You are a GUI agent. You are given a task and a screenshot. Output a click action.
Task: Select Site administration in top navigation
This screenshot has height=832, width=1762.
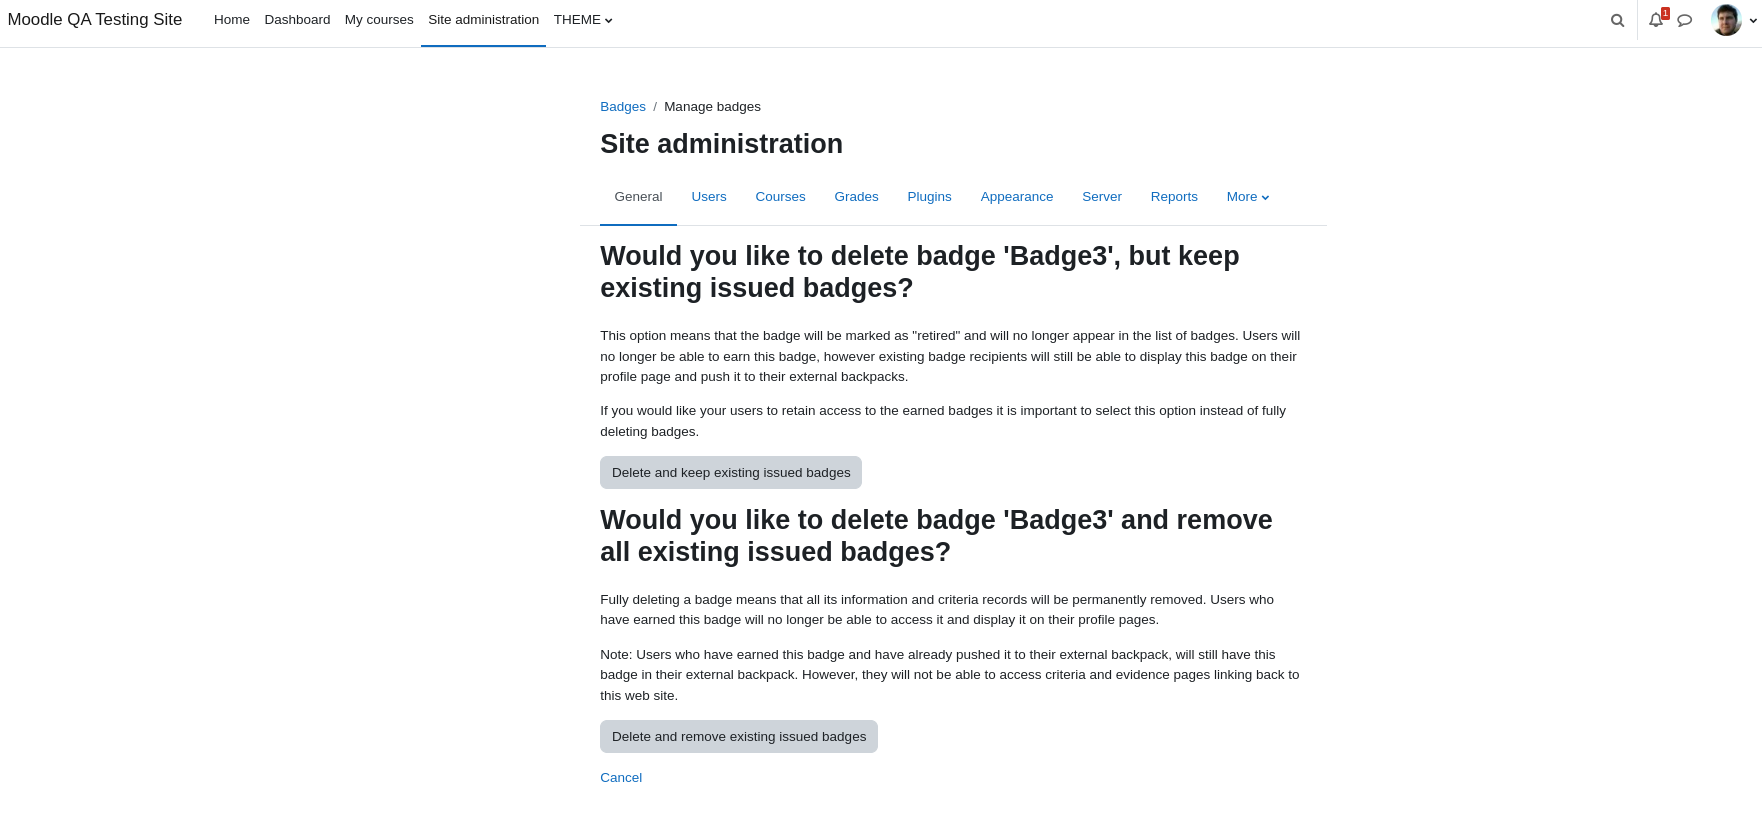[x=483, y=20]
